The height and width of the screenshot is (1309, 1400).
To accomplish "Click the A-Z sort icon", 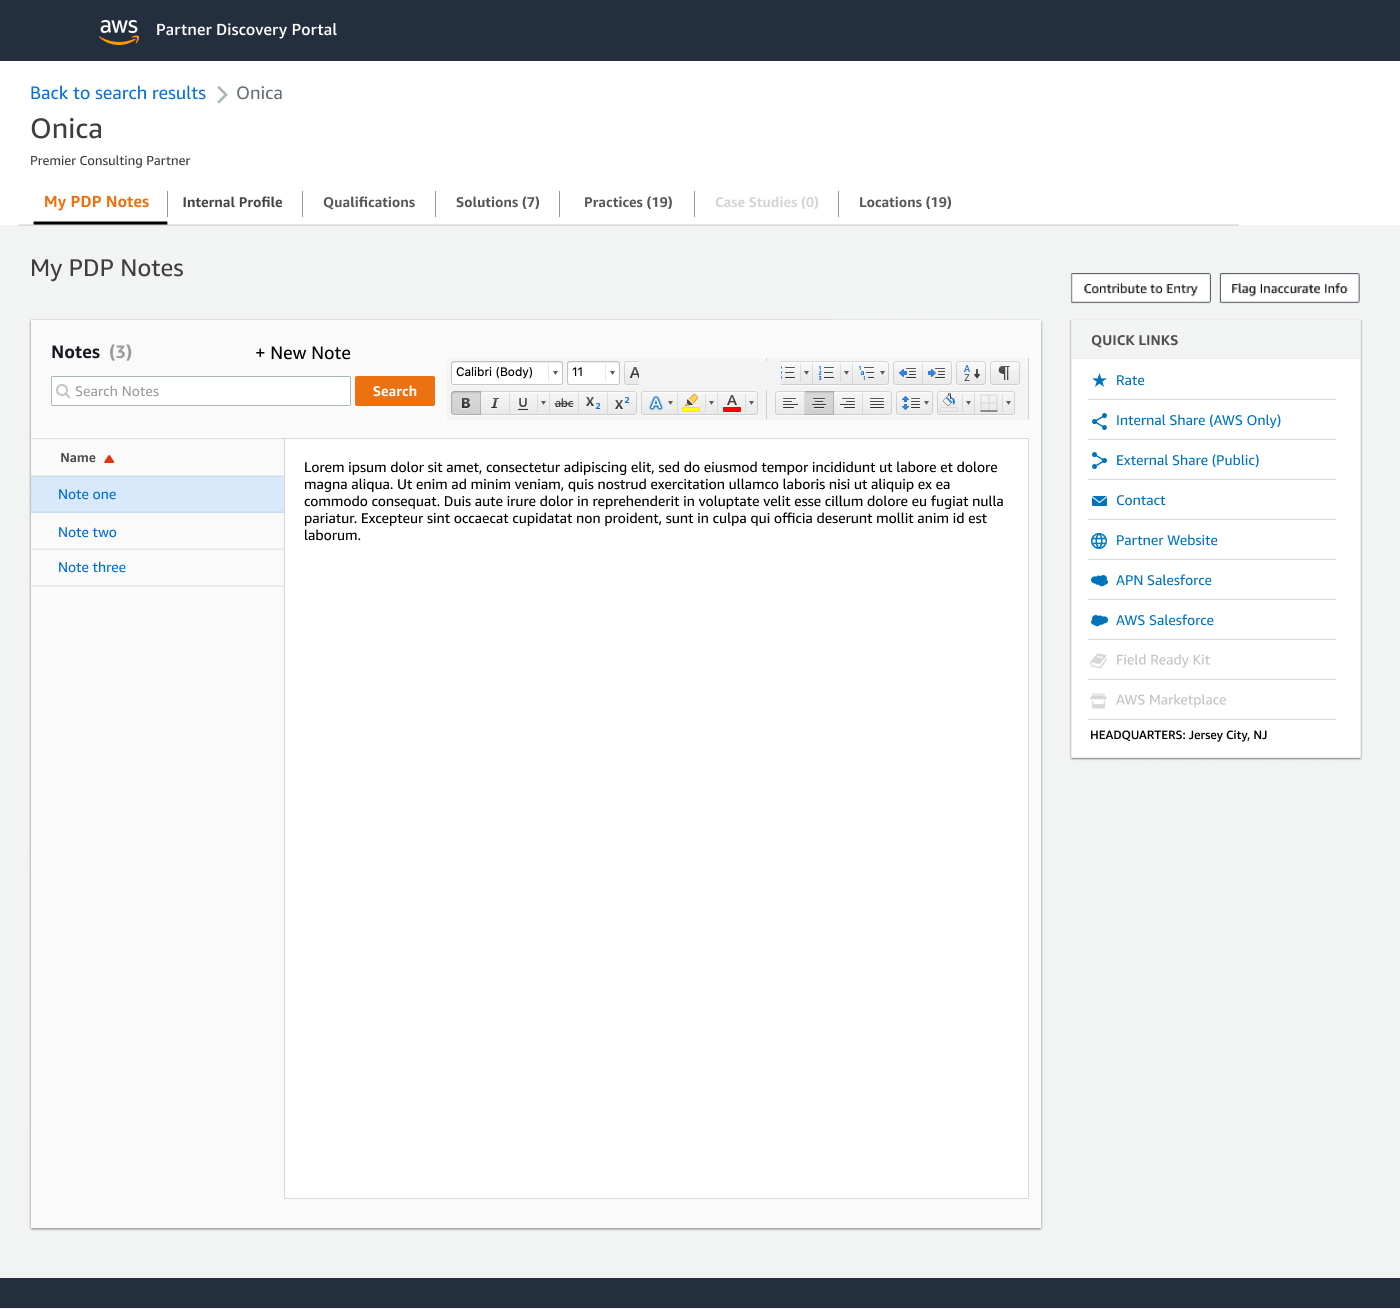I will (x=971, y=373).
